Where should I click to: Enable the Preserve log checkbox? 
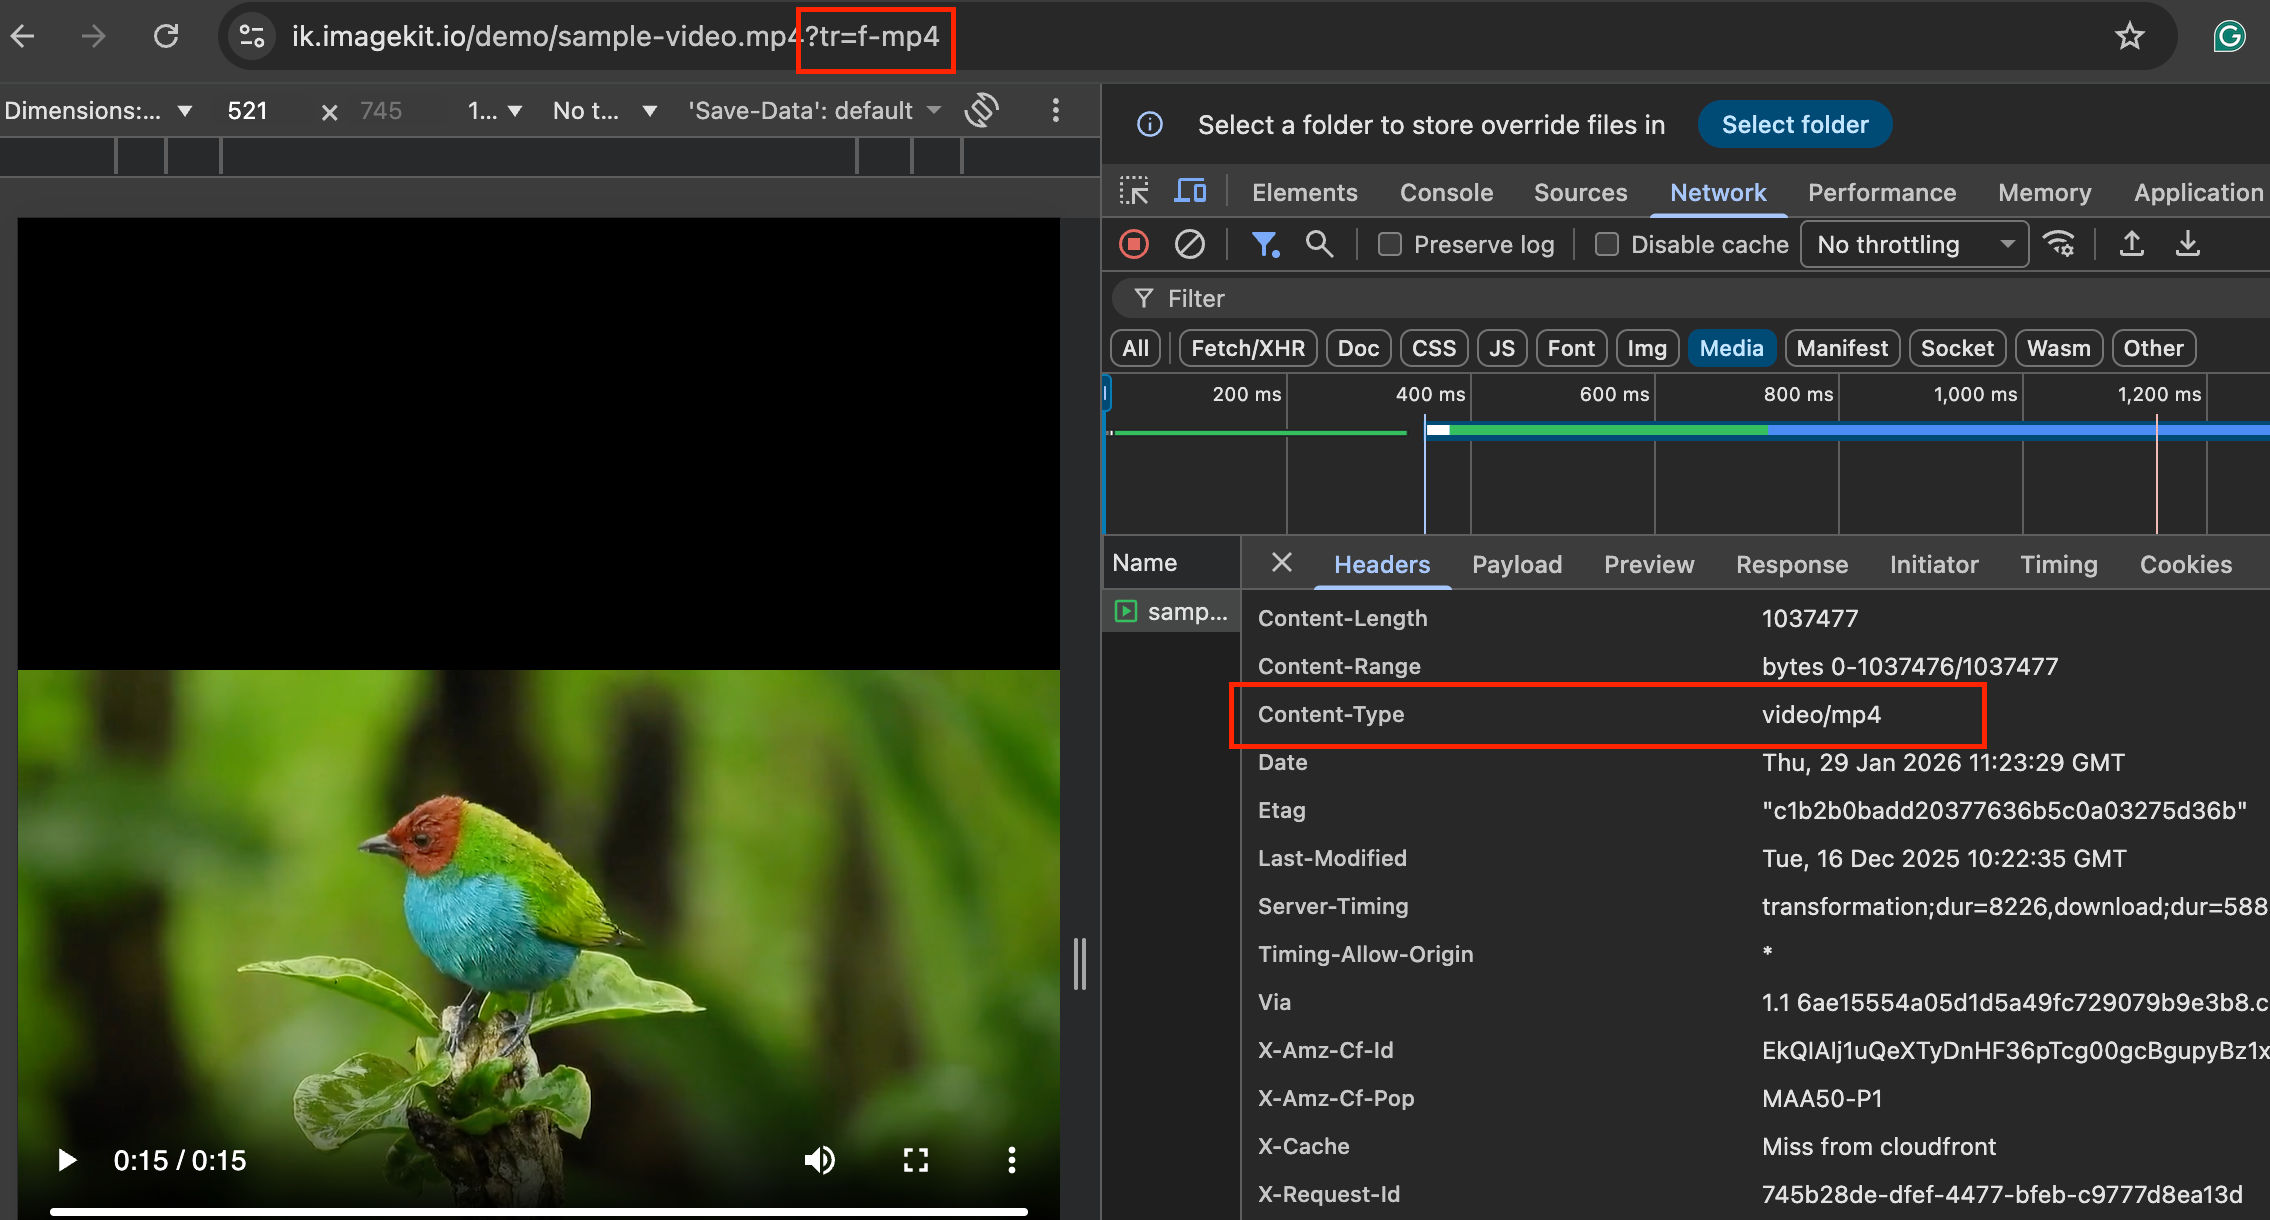point(1389,243)
